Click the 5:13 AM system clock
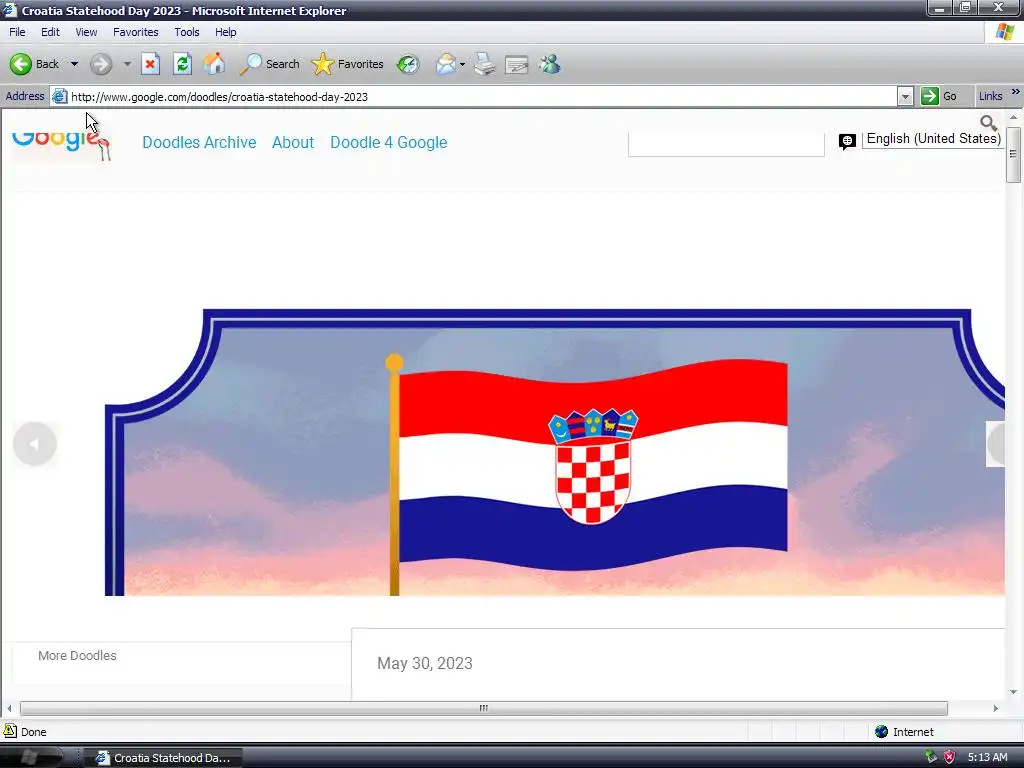The image size is (1024, 768). pyautogui.click(x=987, y=758)
